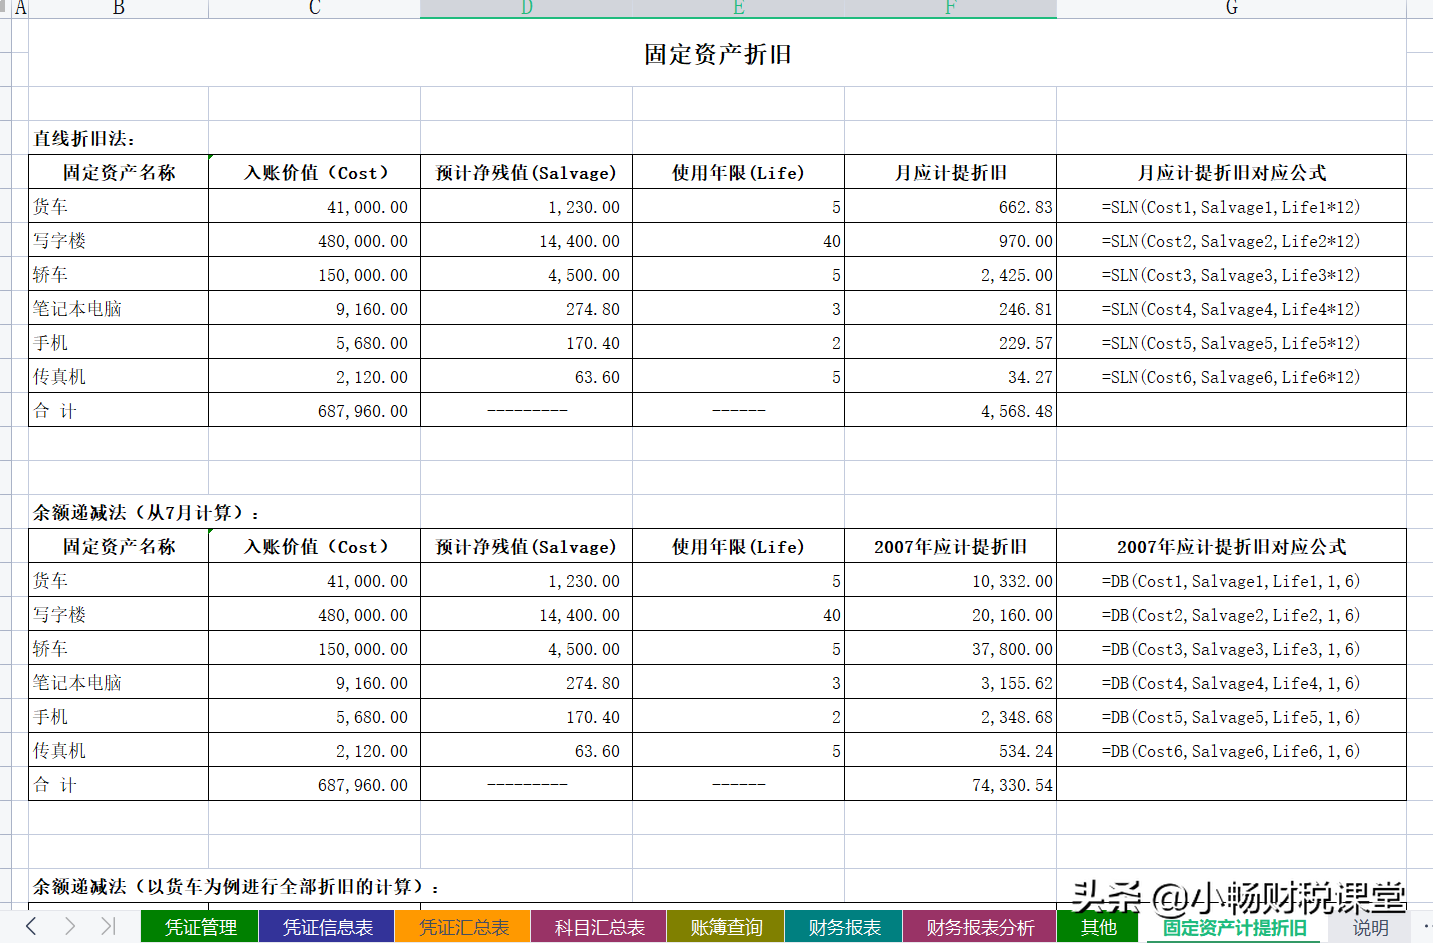Open the 科目汇总表 sheet tab
Screen dimensions: 1433x943
[x=597, y=927]
